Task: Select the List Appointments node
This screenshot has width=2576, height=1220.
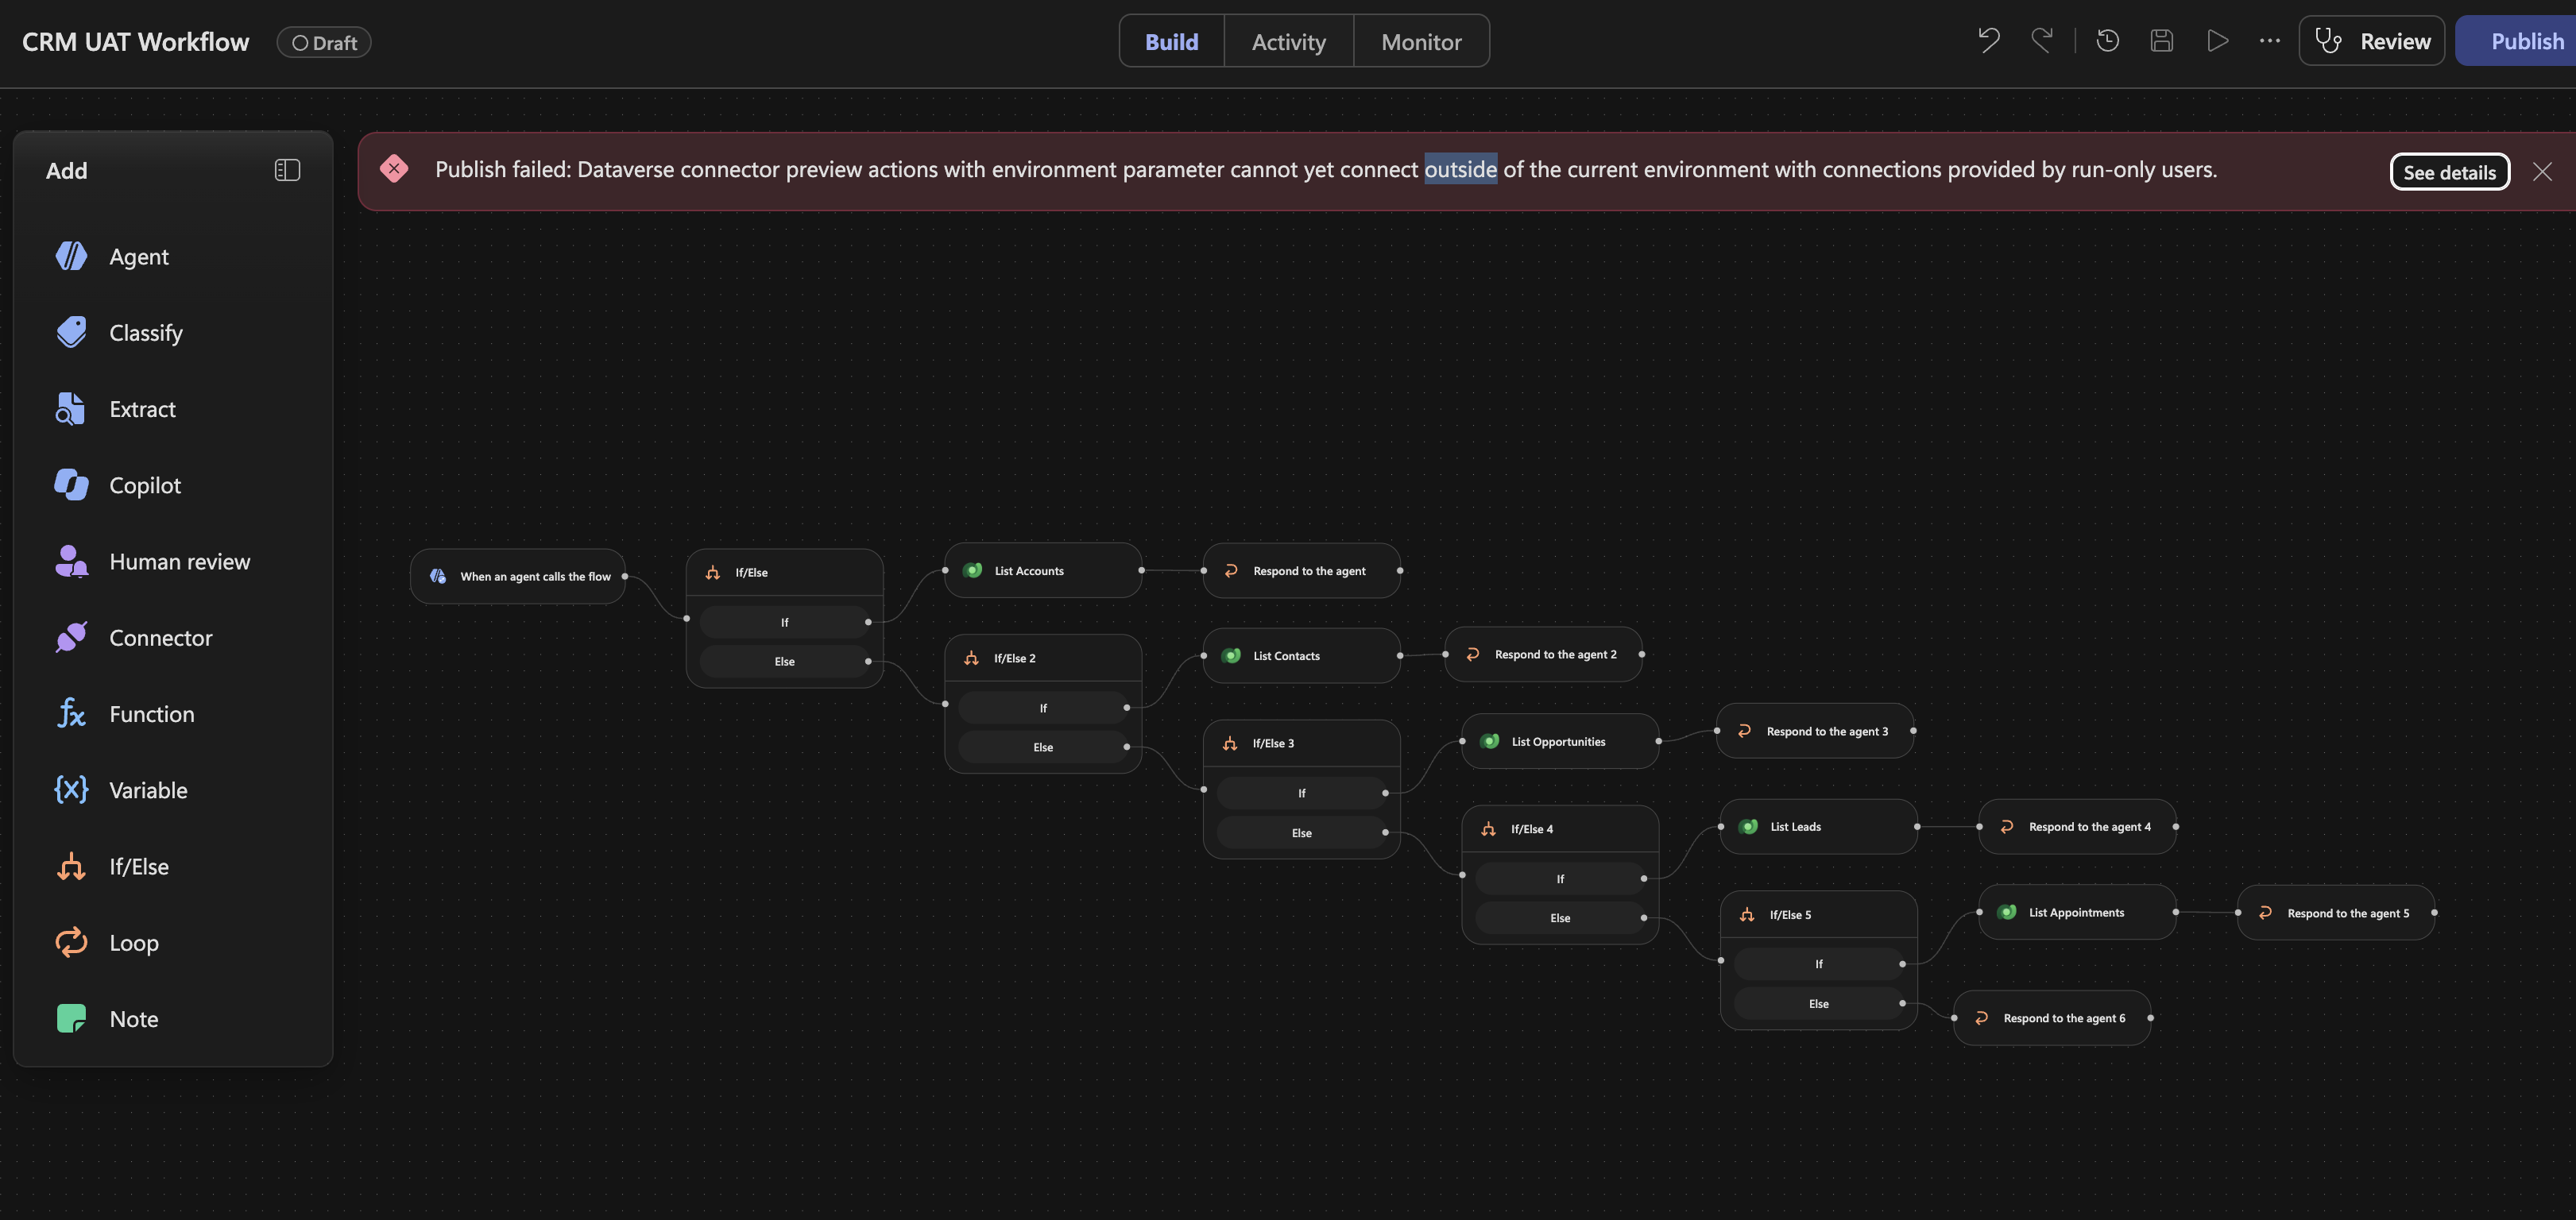Action: (x=2077, y=913)
